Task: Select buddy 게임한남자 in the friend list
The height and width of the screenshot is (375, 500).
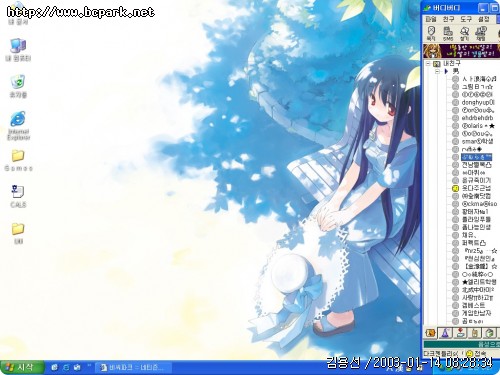Action: click(476, 313)
